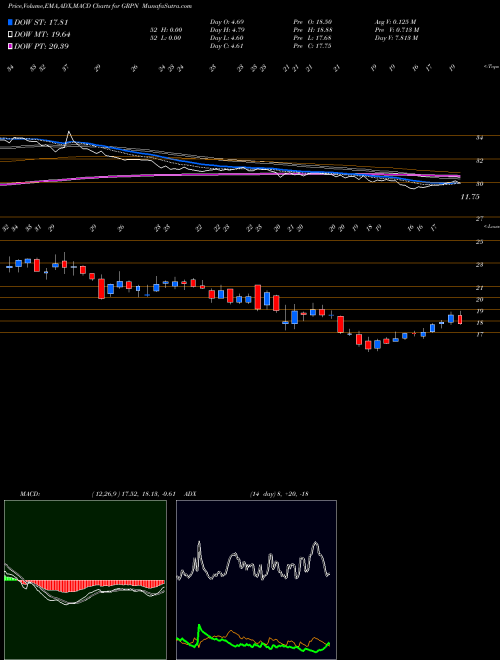500x660 pixels.
Task: Click the 'Day O: 4.69' value
Action: [227, 22]
